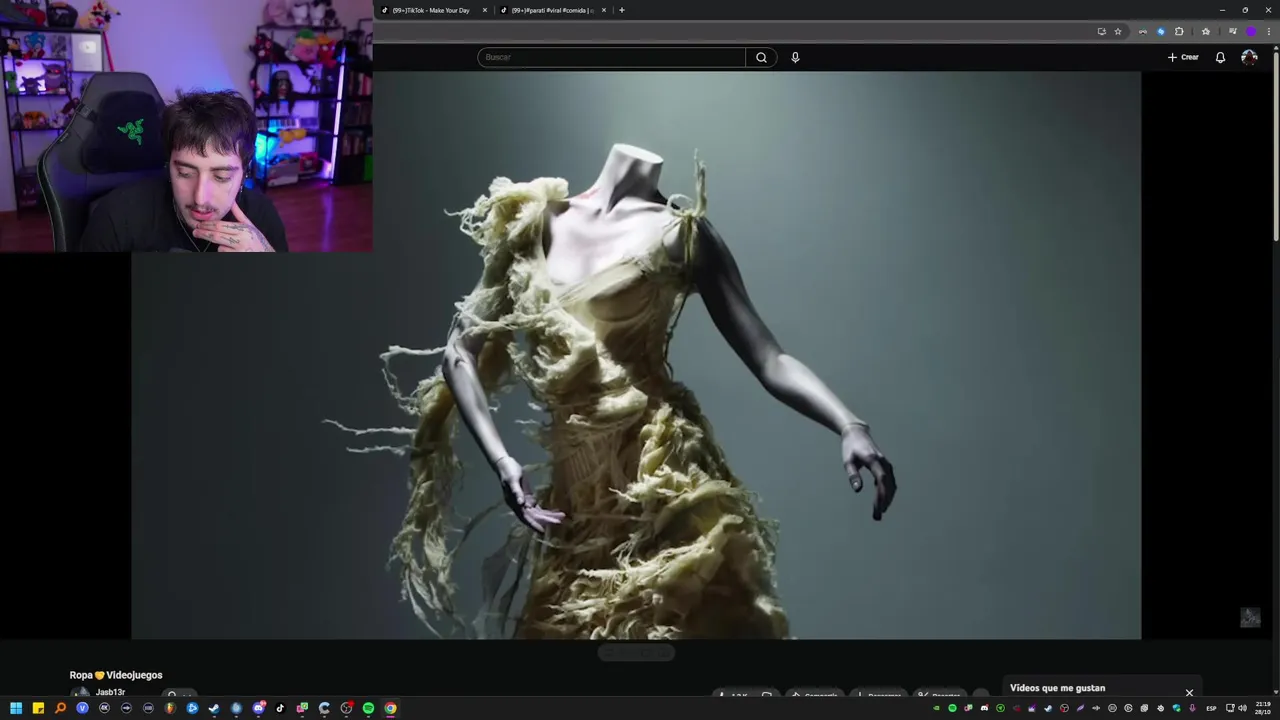Screen dimensions: 1280x720
Task: Open the orange search icon in taskbar
Action: [60, 708]
